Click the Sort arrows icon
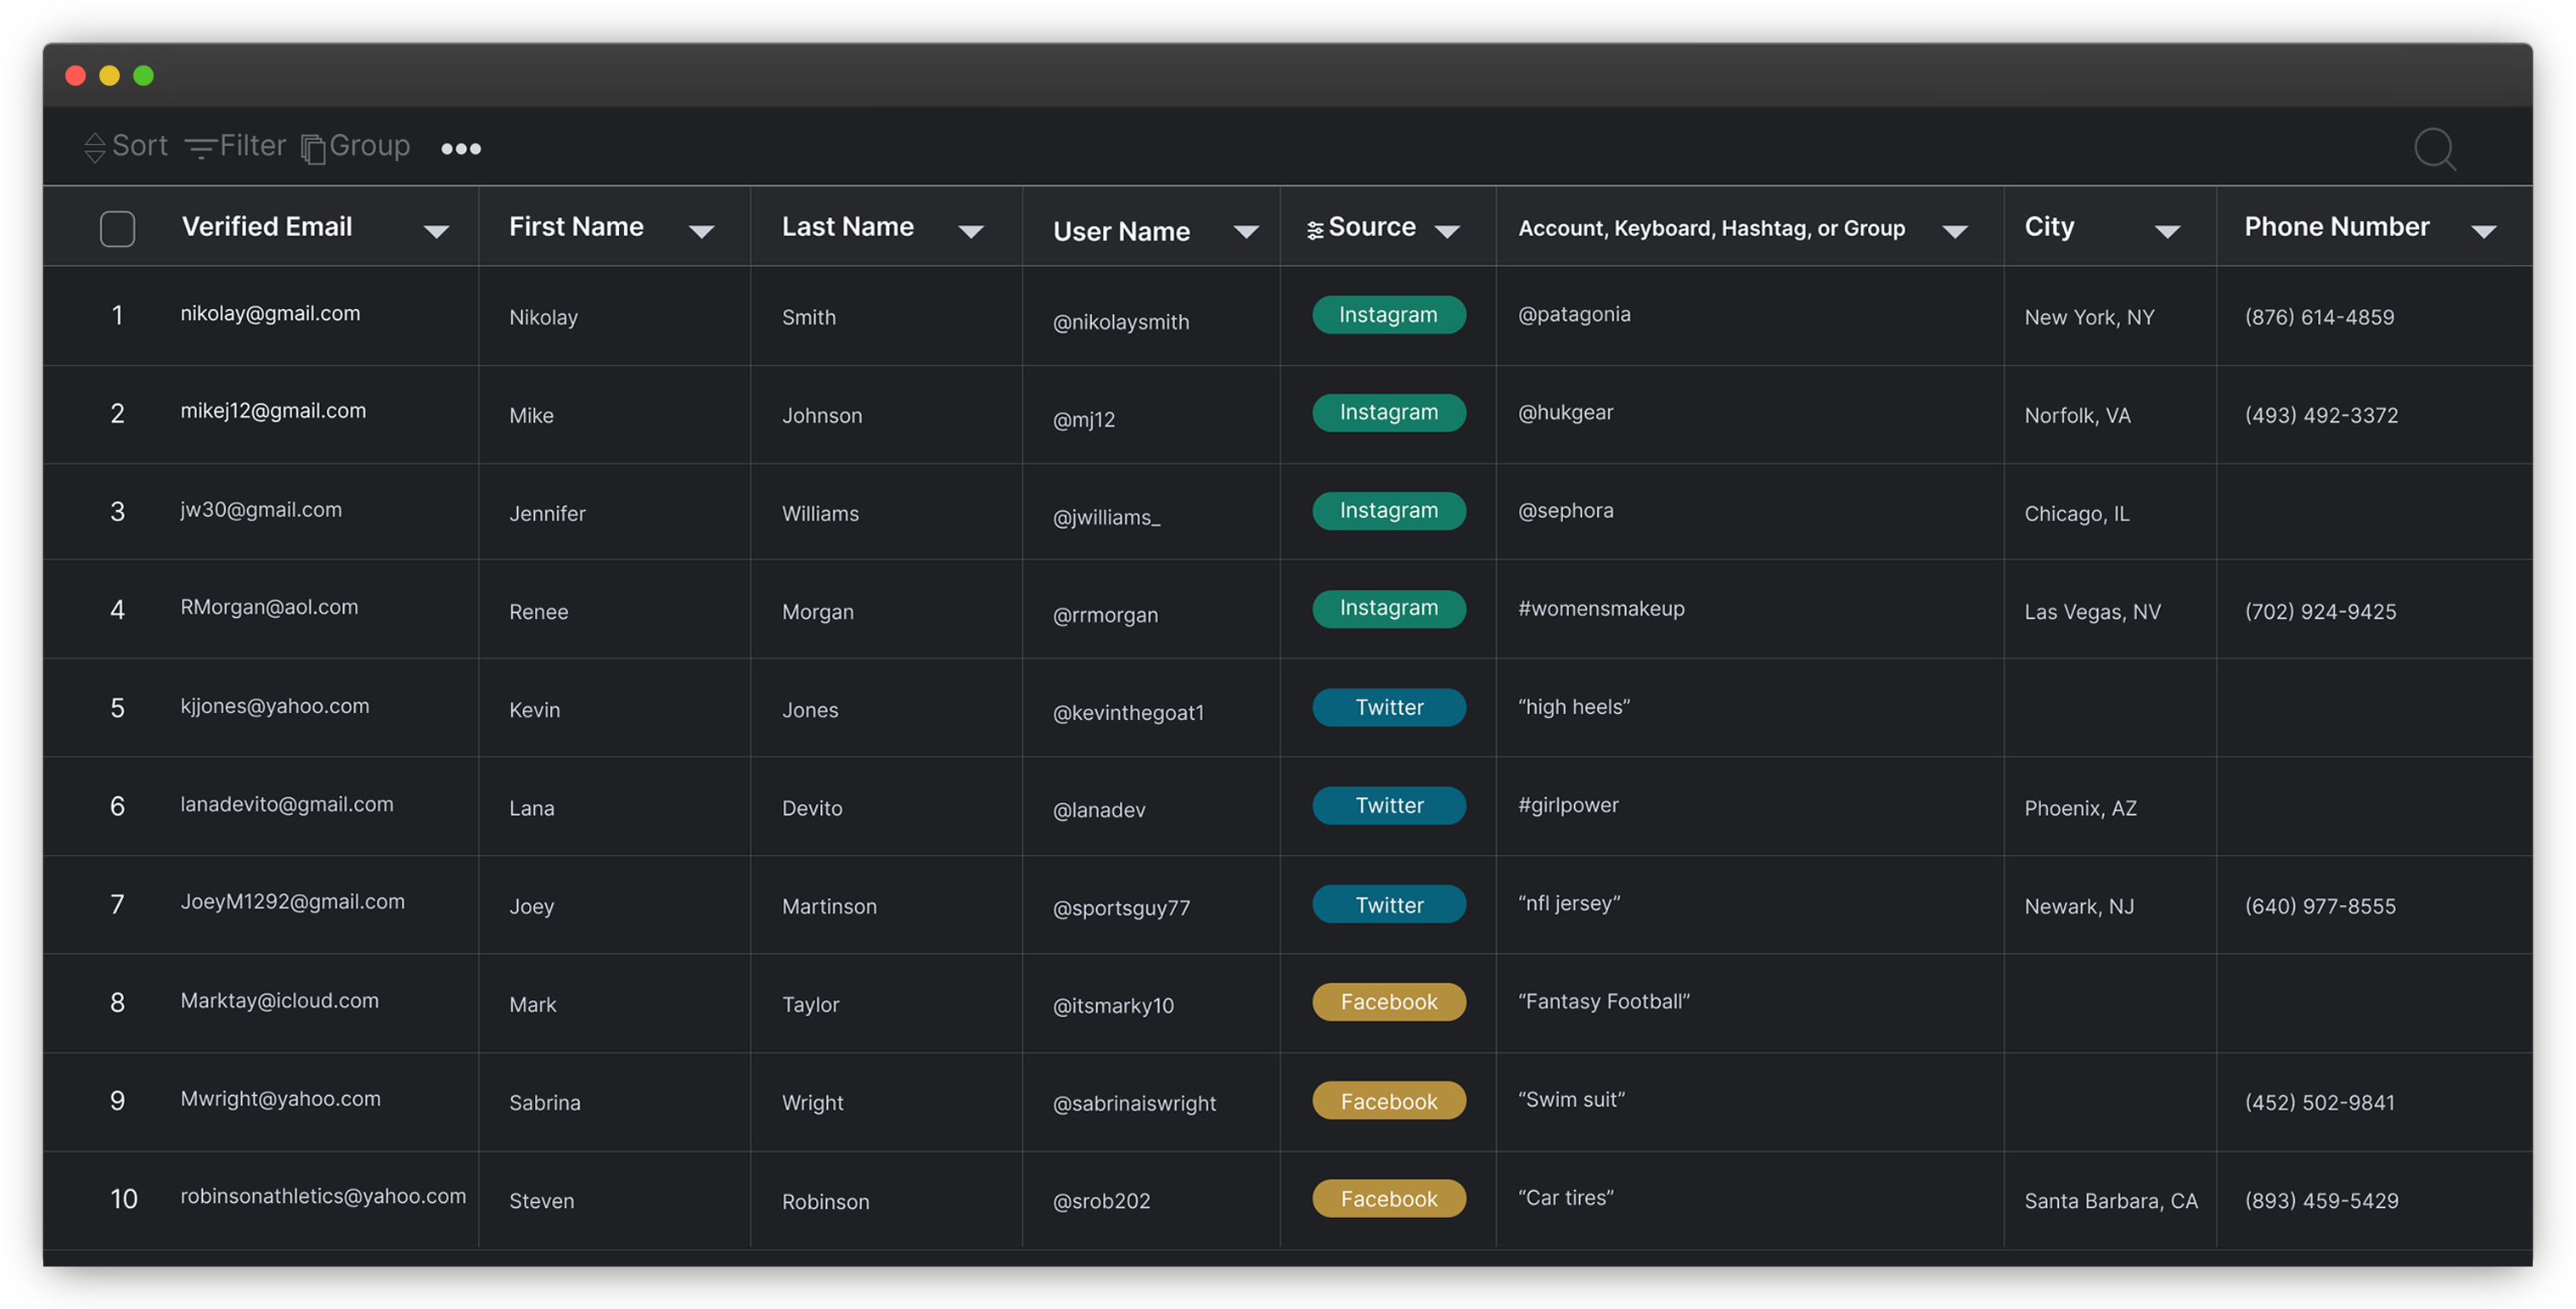Screen dimensions: 2576x1309 (x=95, y=148)
